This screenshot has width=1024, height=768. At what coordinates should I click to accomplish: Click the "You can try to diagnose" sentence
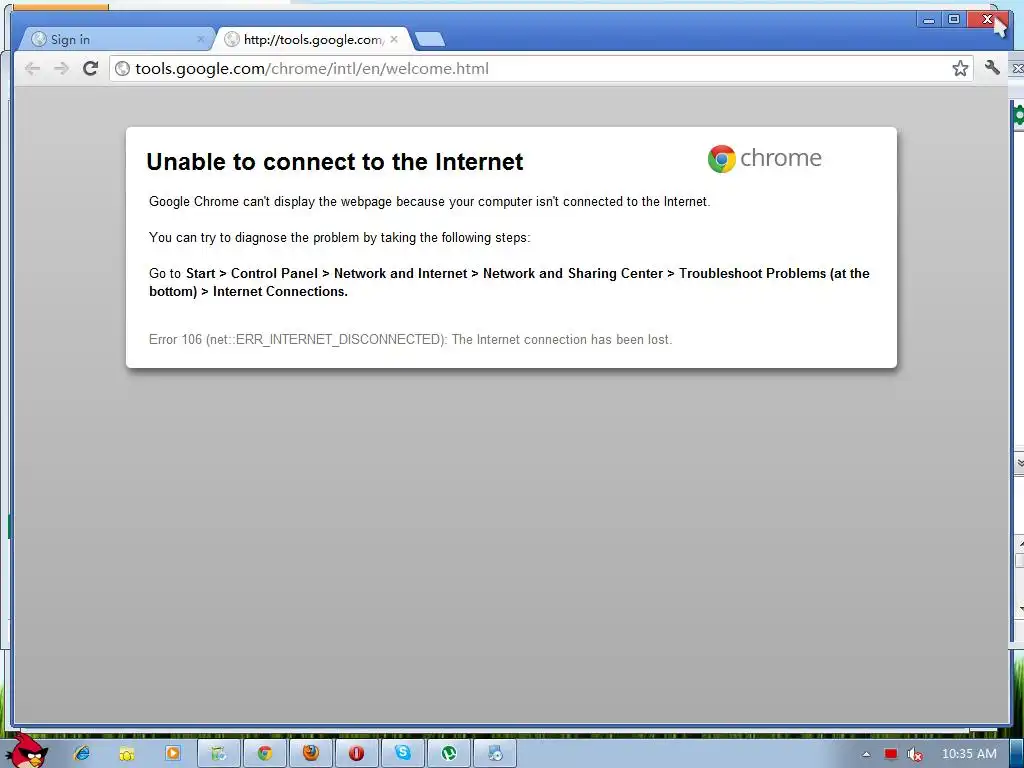pyautogui.click(x=340, y=238)
